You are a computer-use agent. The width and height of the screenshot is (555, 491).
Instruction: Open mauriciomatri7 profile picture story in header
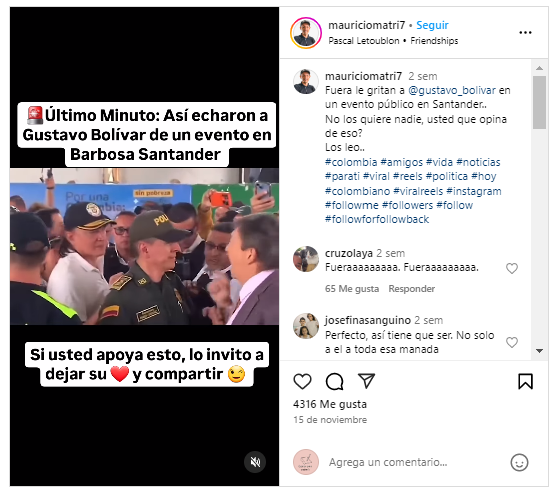[x=306, y=33]
